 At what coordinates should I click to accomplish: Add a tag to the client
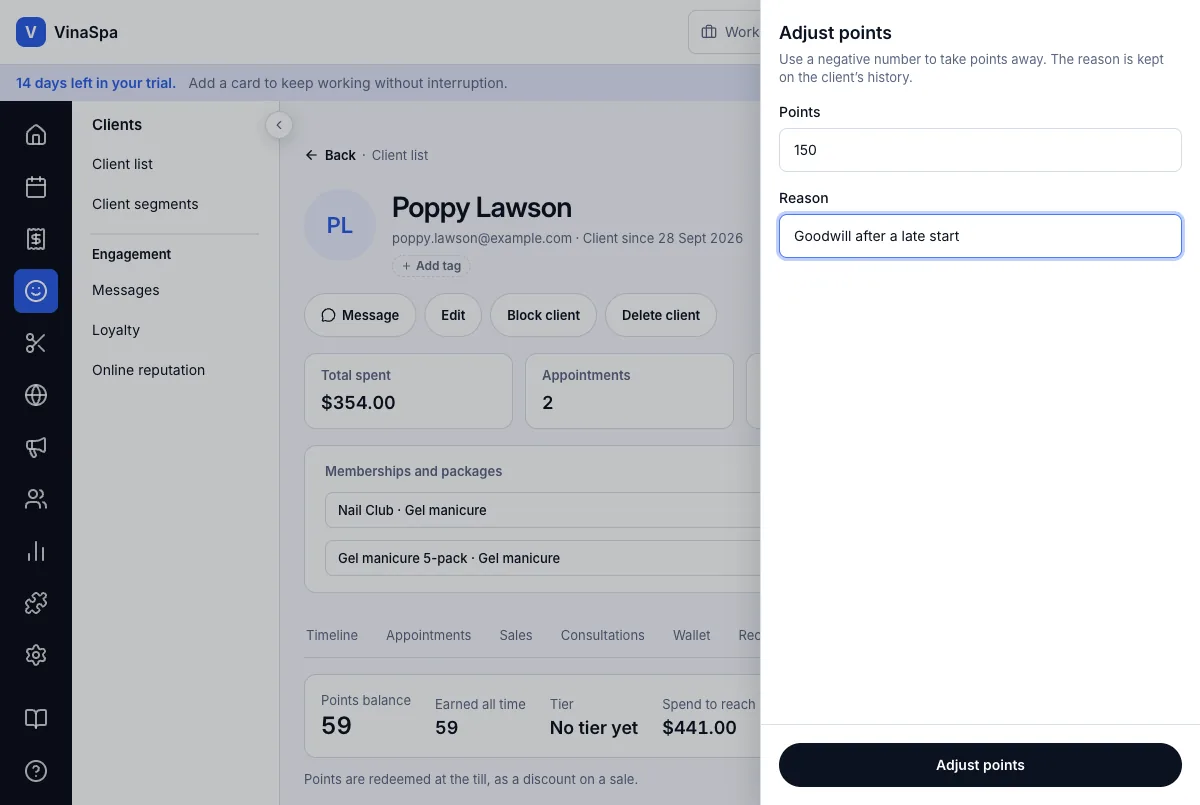point(432,266)
